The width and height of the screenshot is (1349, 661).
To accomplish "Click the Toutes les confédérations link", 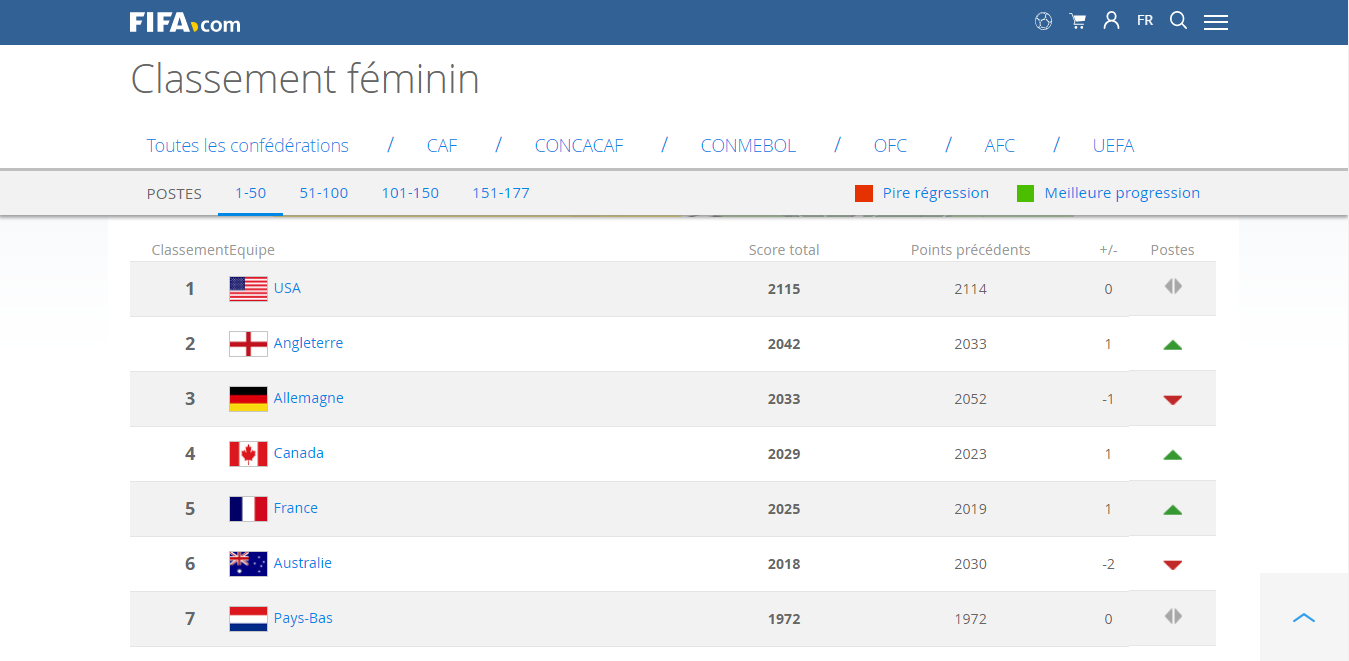I will 247,146.
